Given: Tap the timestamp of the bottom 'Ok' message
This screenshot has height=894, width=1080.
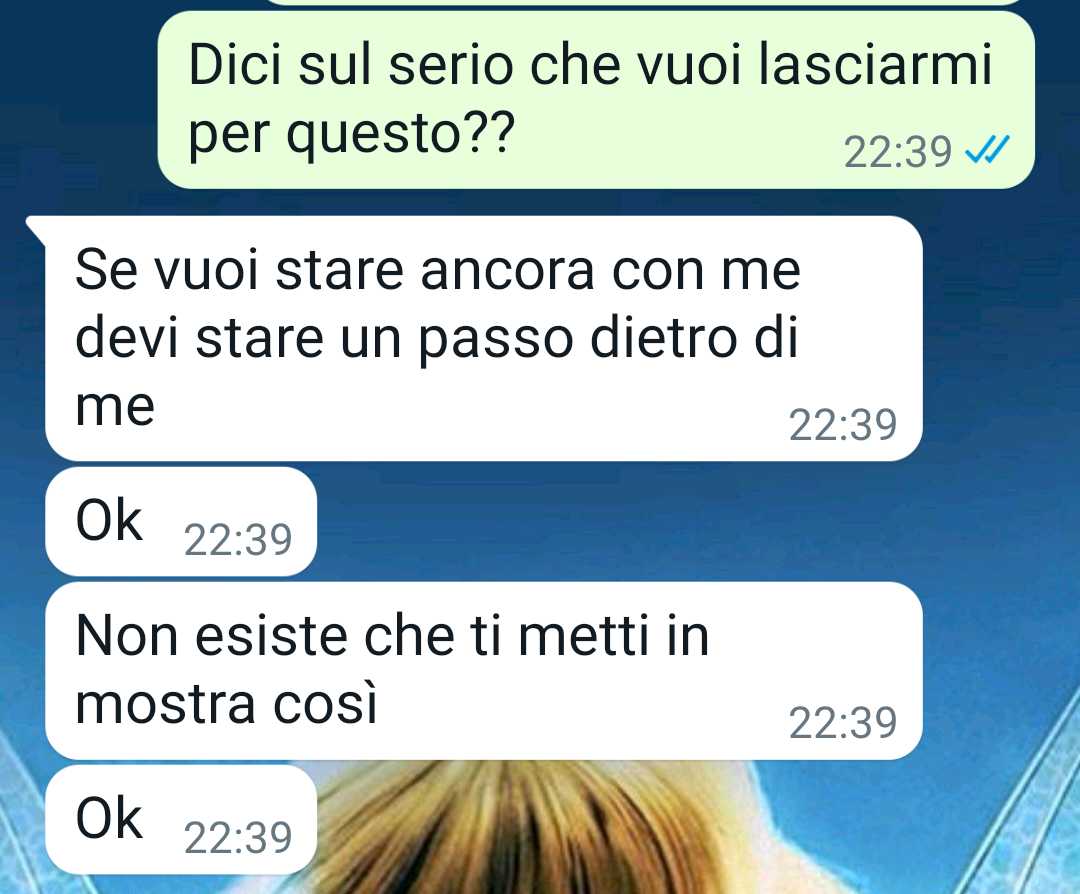Looking at the screenshot, I should tap(238, 838).
